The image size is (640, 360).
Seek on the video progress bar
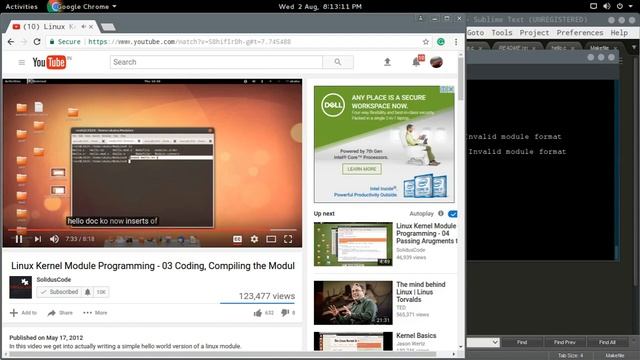152,230
